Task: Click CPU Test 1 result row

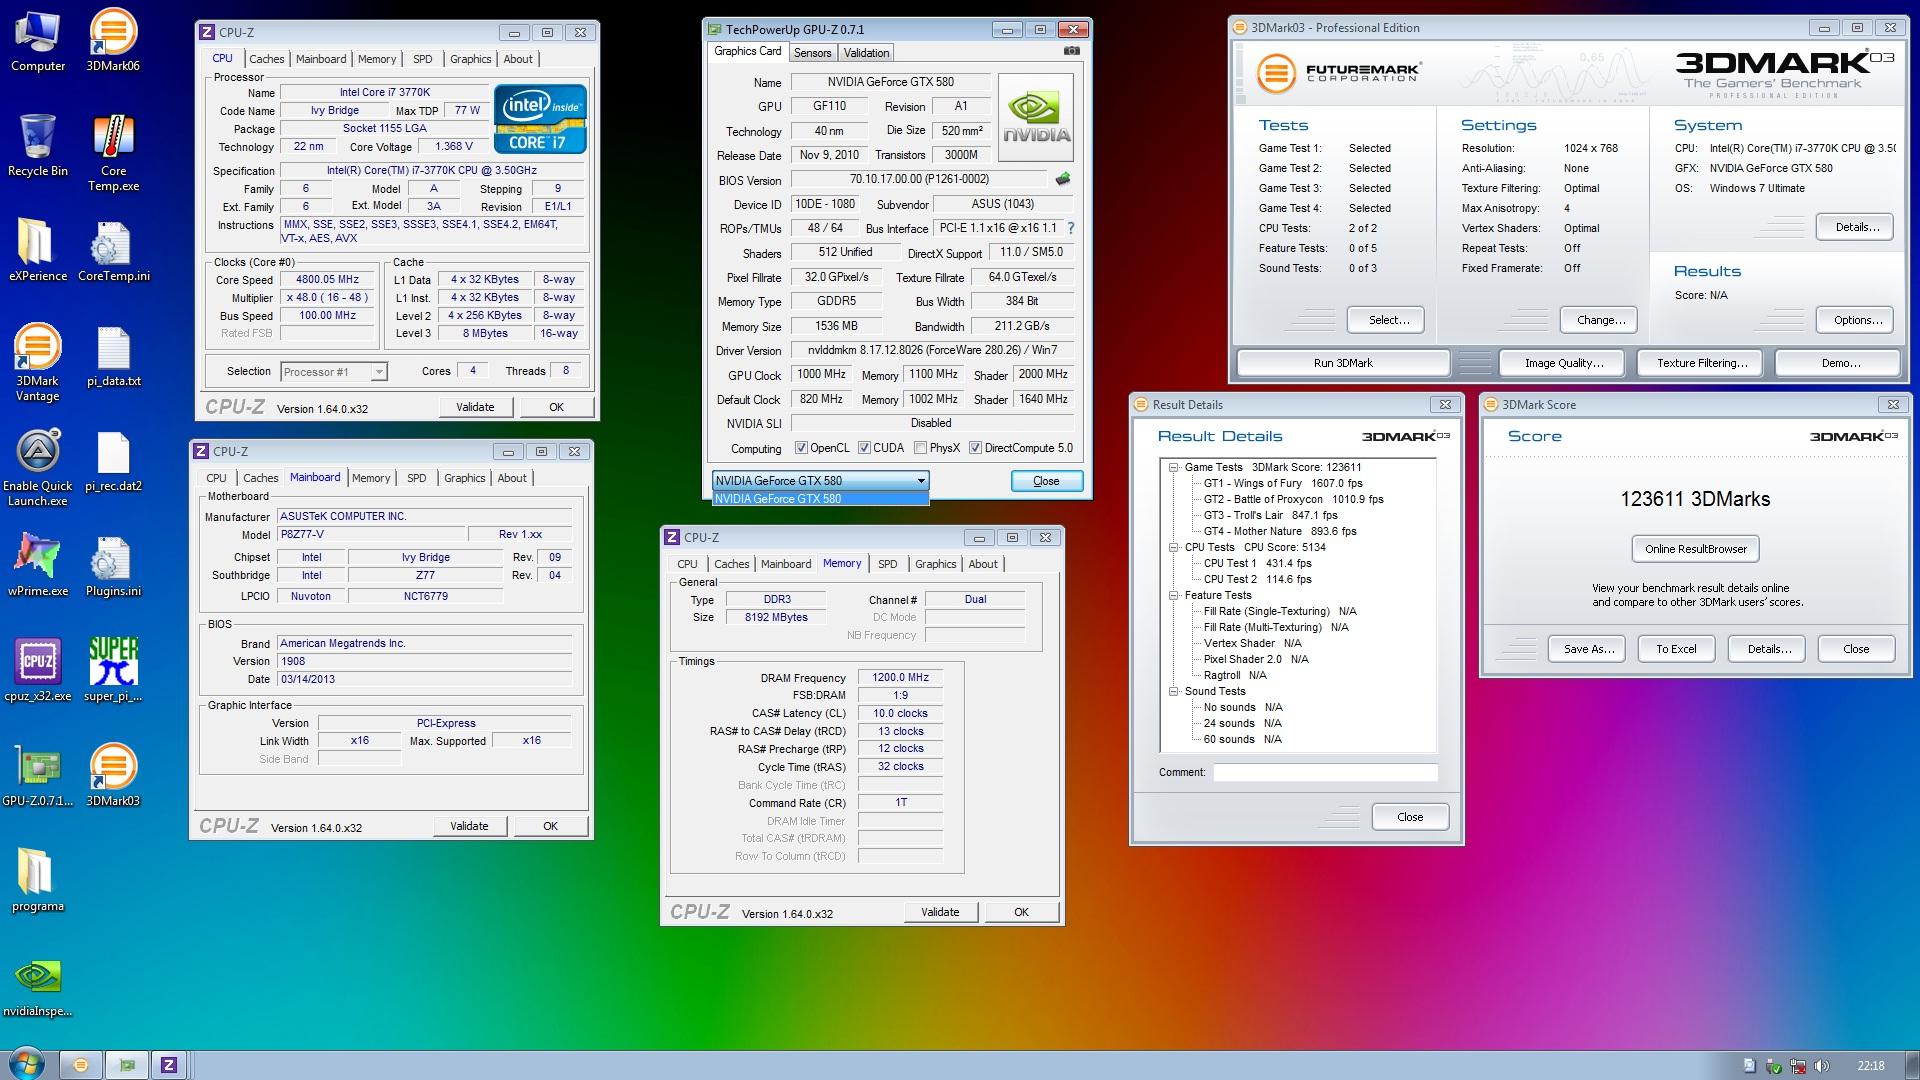Action: 1257,563
